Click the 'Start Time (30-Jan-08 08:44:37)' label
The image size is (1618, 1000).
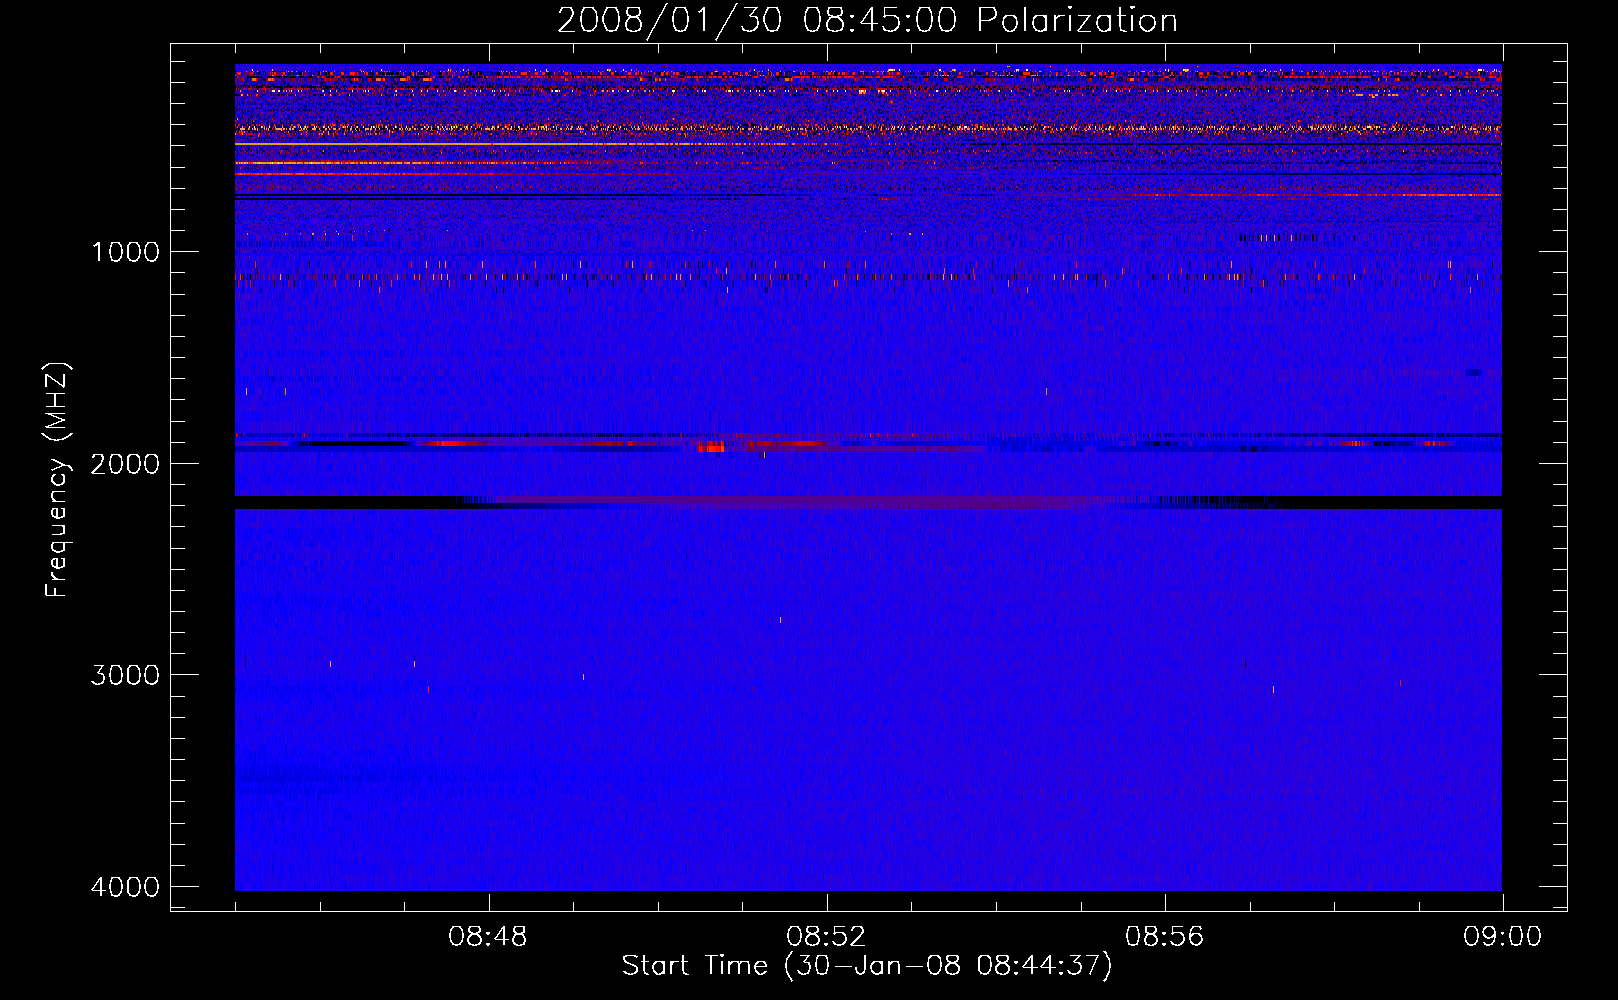867,966
